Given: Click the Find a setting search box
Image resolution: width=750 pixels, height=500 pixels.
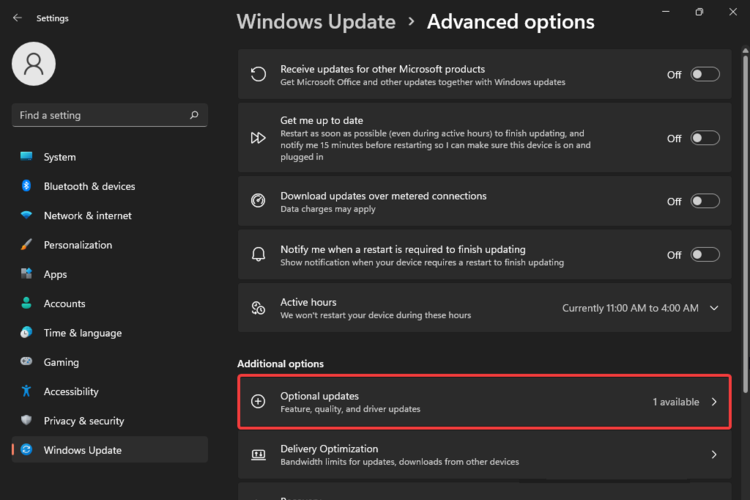Looking at the screenshot, I should coord(100,115).
